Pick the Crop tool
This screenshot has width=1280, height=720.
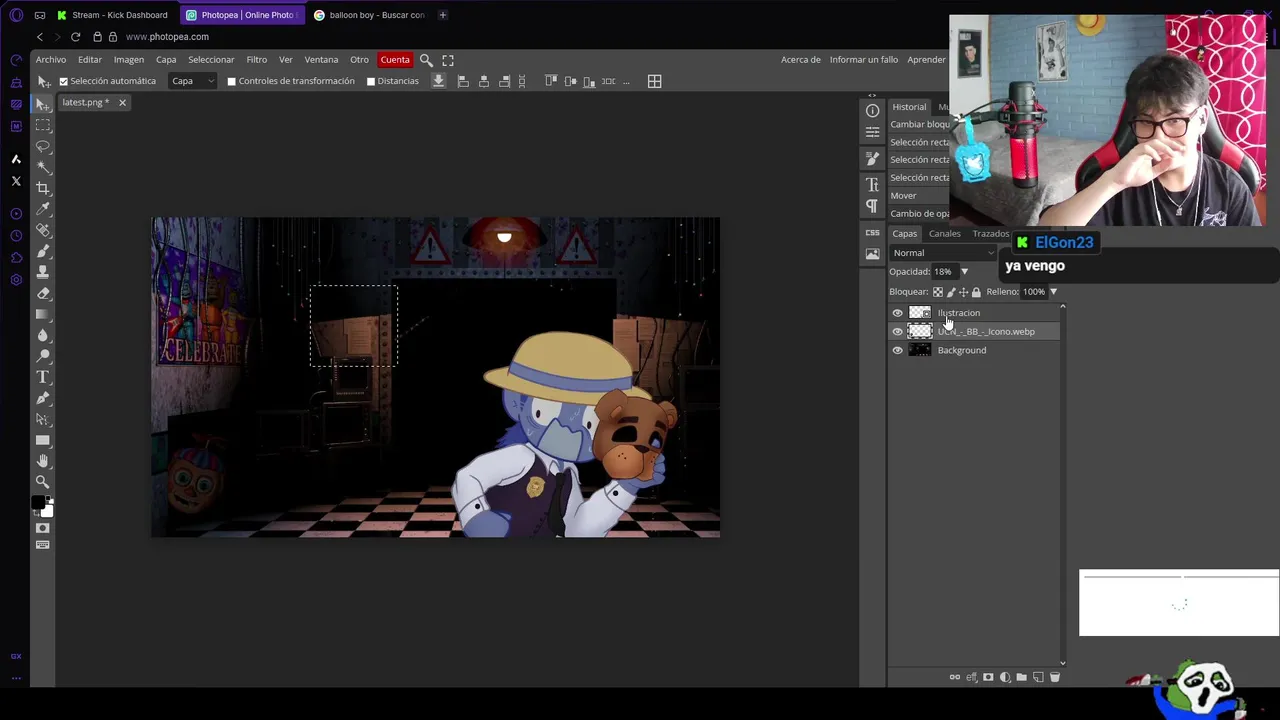pos(43,188)
